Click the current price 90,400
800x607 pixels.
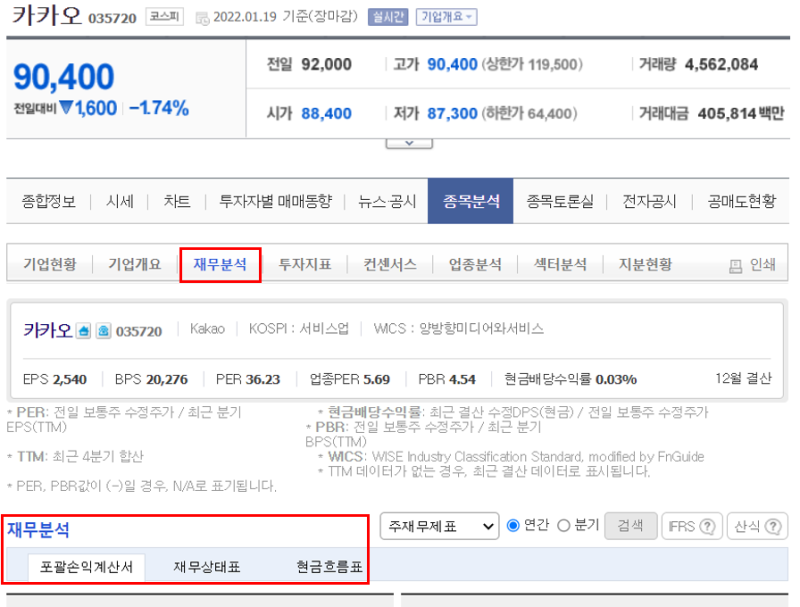(x=64, y=77)
